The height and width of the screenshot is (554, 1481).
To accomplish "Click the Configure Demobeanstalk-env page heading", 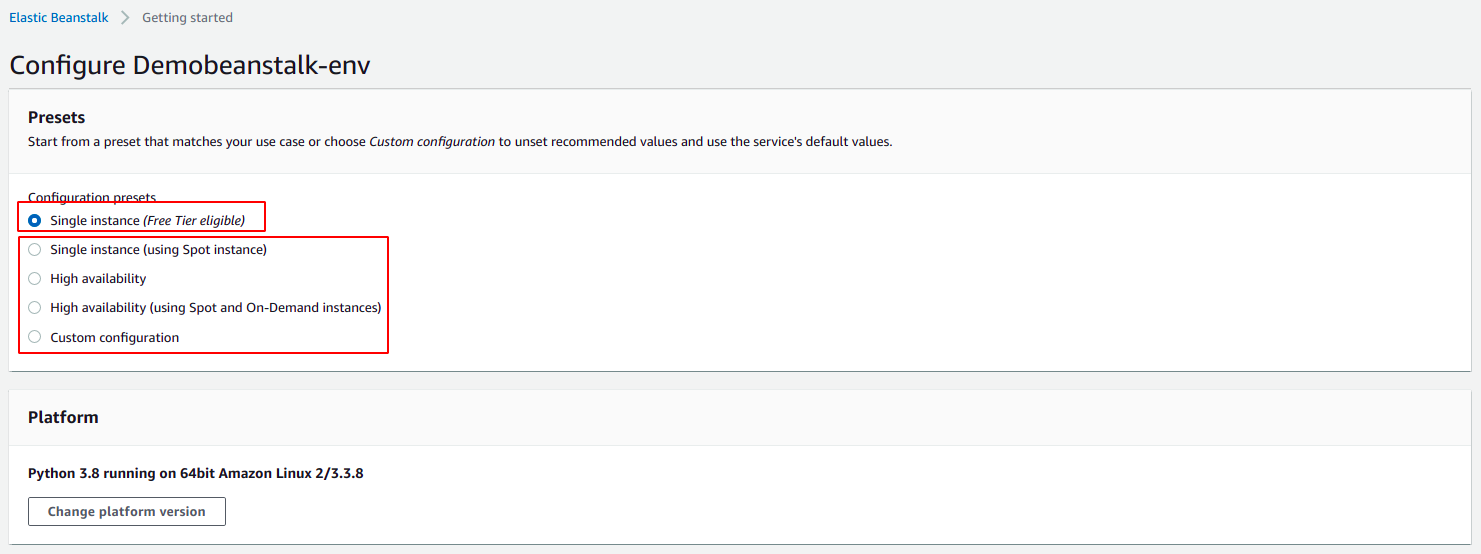I will [x=190, y=66].
